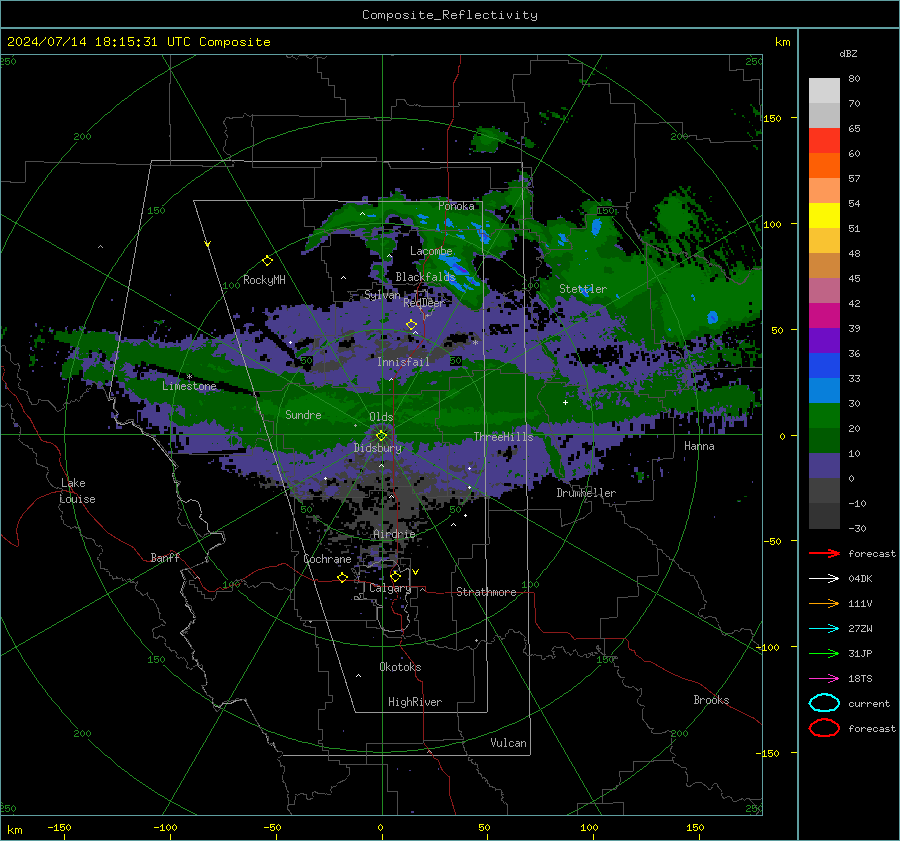Select the Lacombe label on the map
The image size is (900, 841).
pos(431,251)
